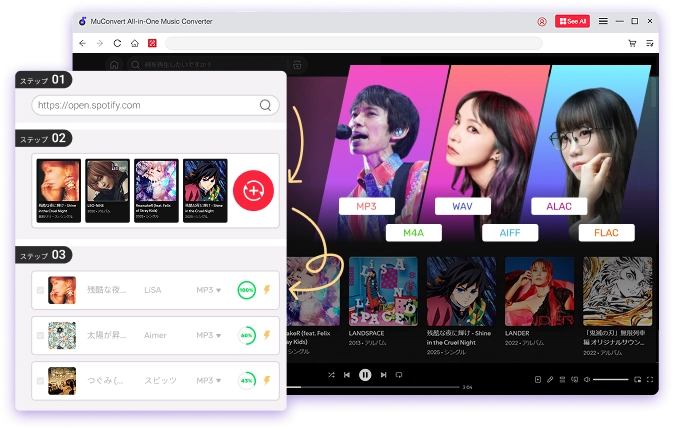Skip to the next track
674x430 pixels.
pyautogui.click(x=383, y=375)
